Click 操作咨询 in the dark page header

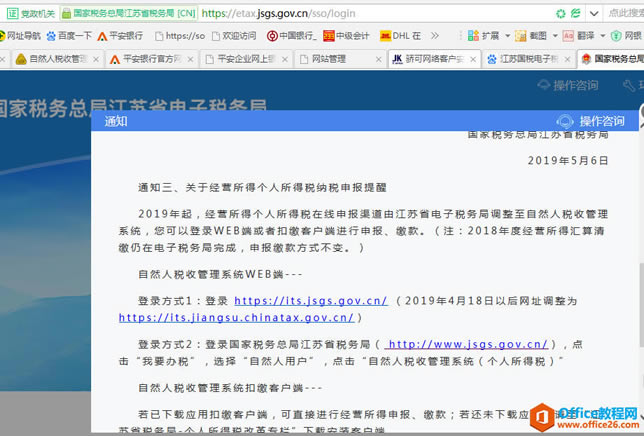(568, 85)
